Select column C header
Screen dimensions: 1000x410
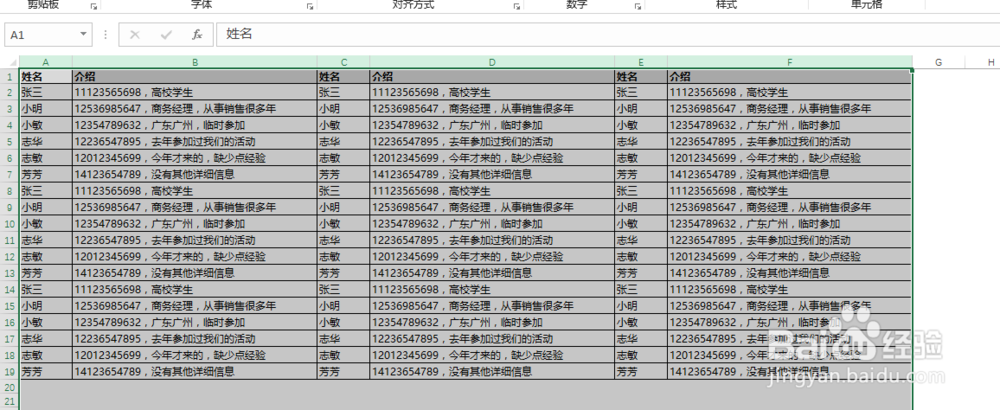(x=344, y=62)
